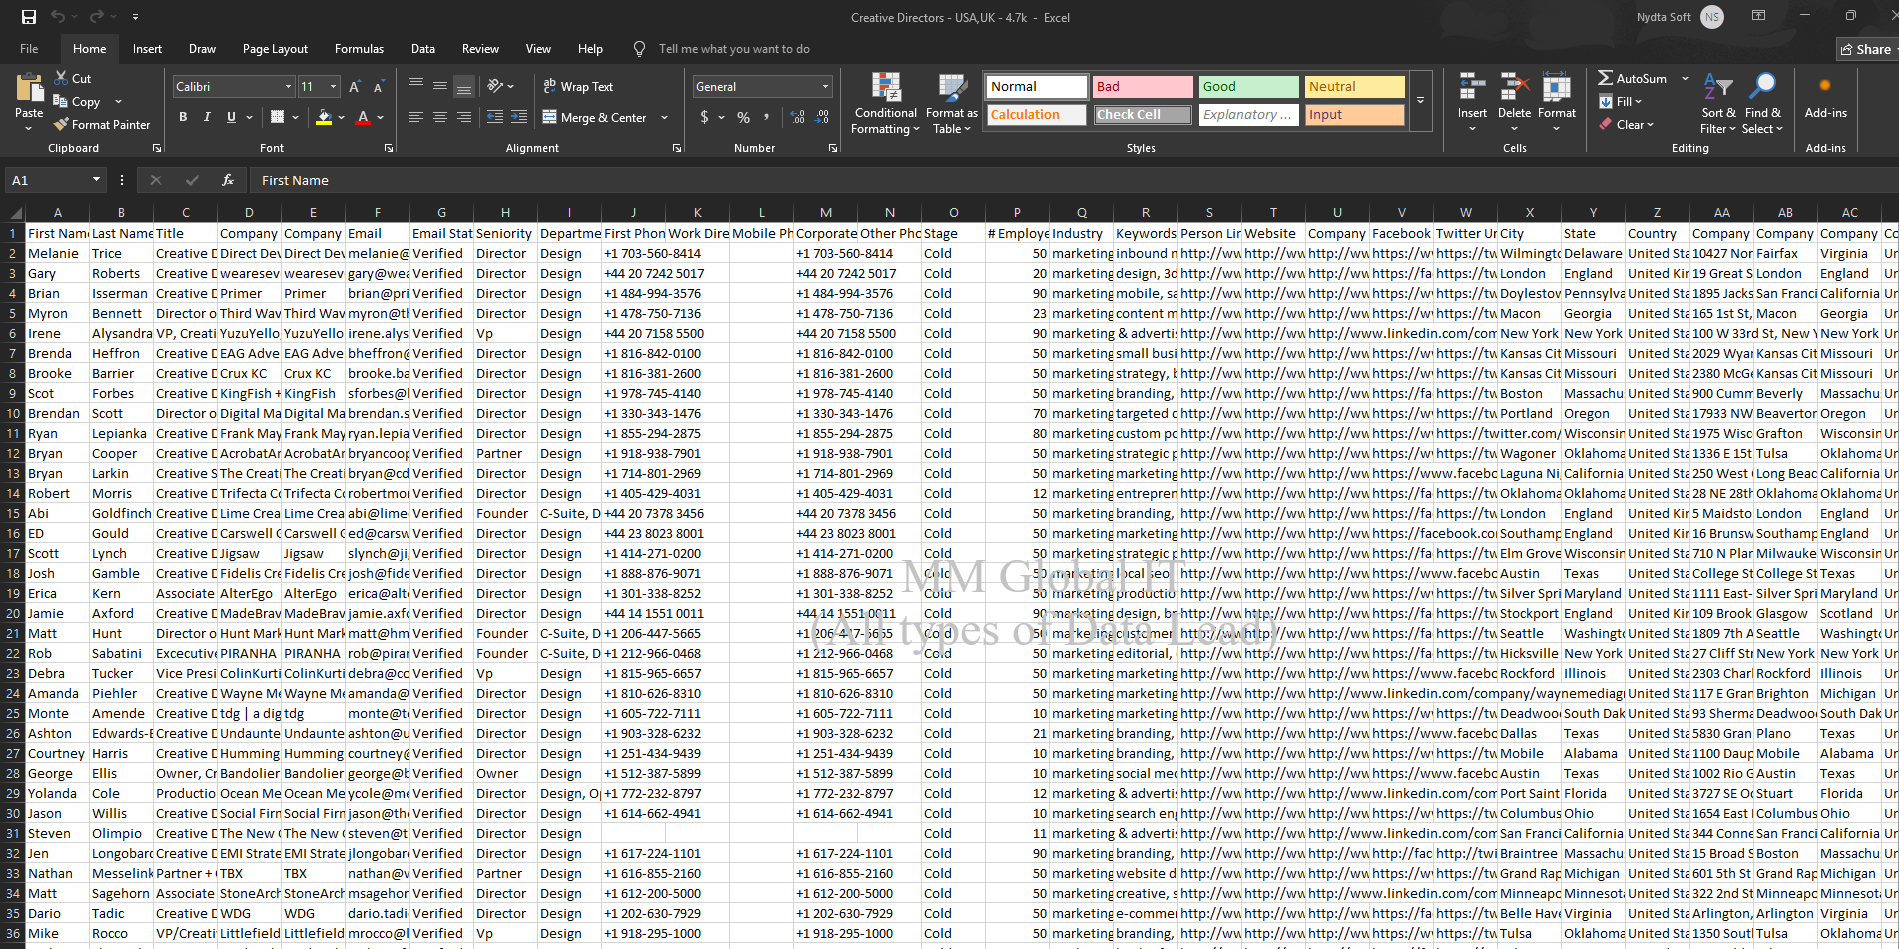Switch to the Insert tab
This screenshot has height=949, width=1899.
pos(147,49)
